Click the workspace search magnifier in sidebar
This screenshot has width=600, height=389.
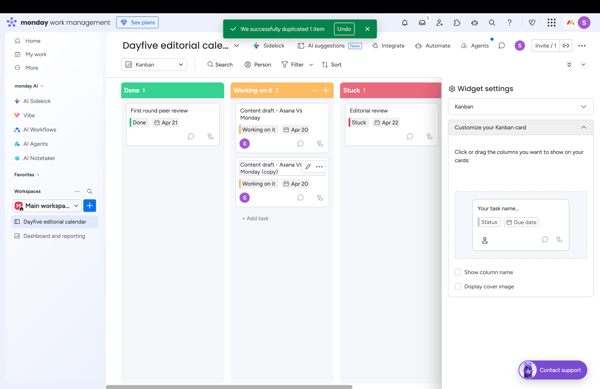[x=89, y=191]
